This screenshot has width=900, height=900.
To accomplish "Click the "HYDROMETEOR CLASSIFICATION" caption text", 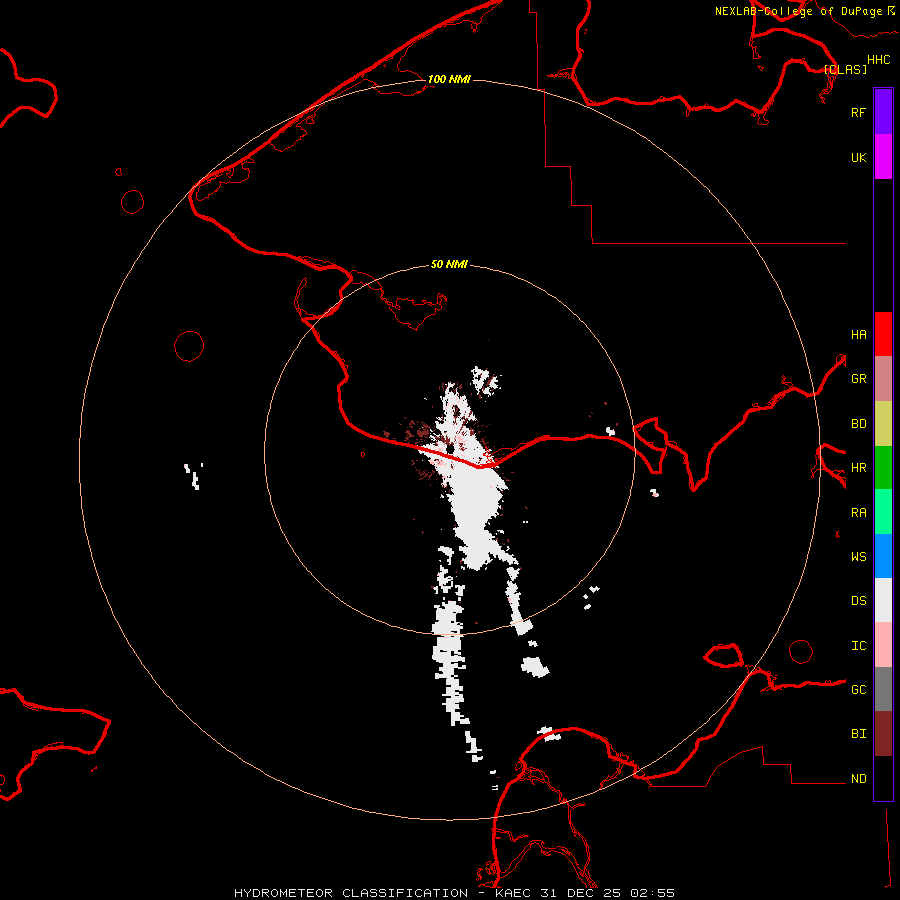I will [x=351, y=893].
